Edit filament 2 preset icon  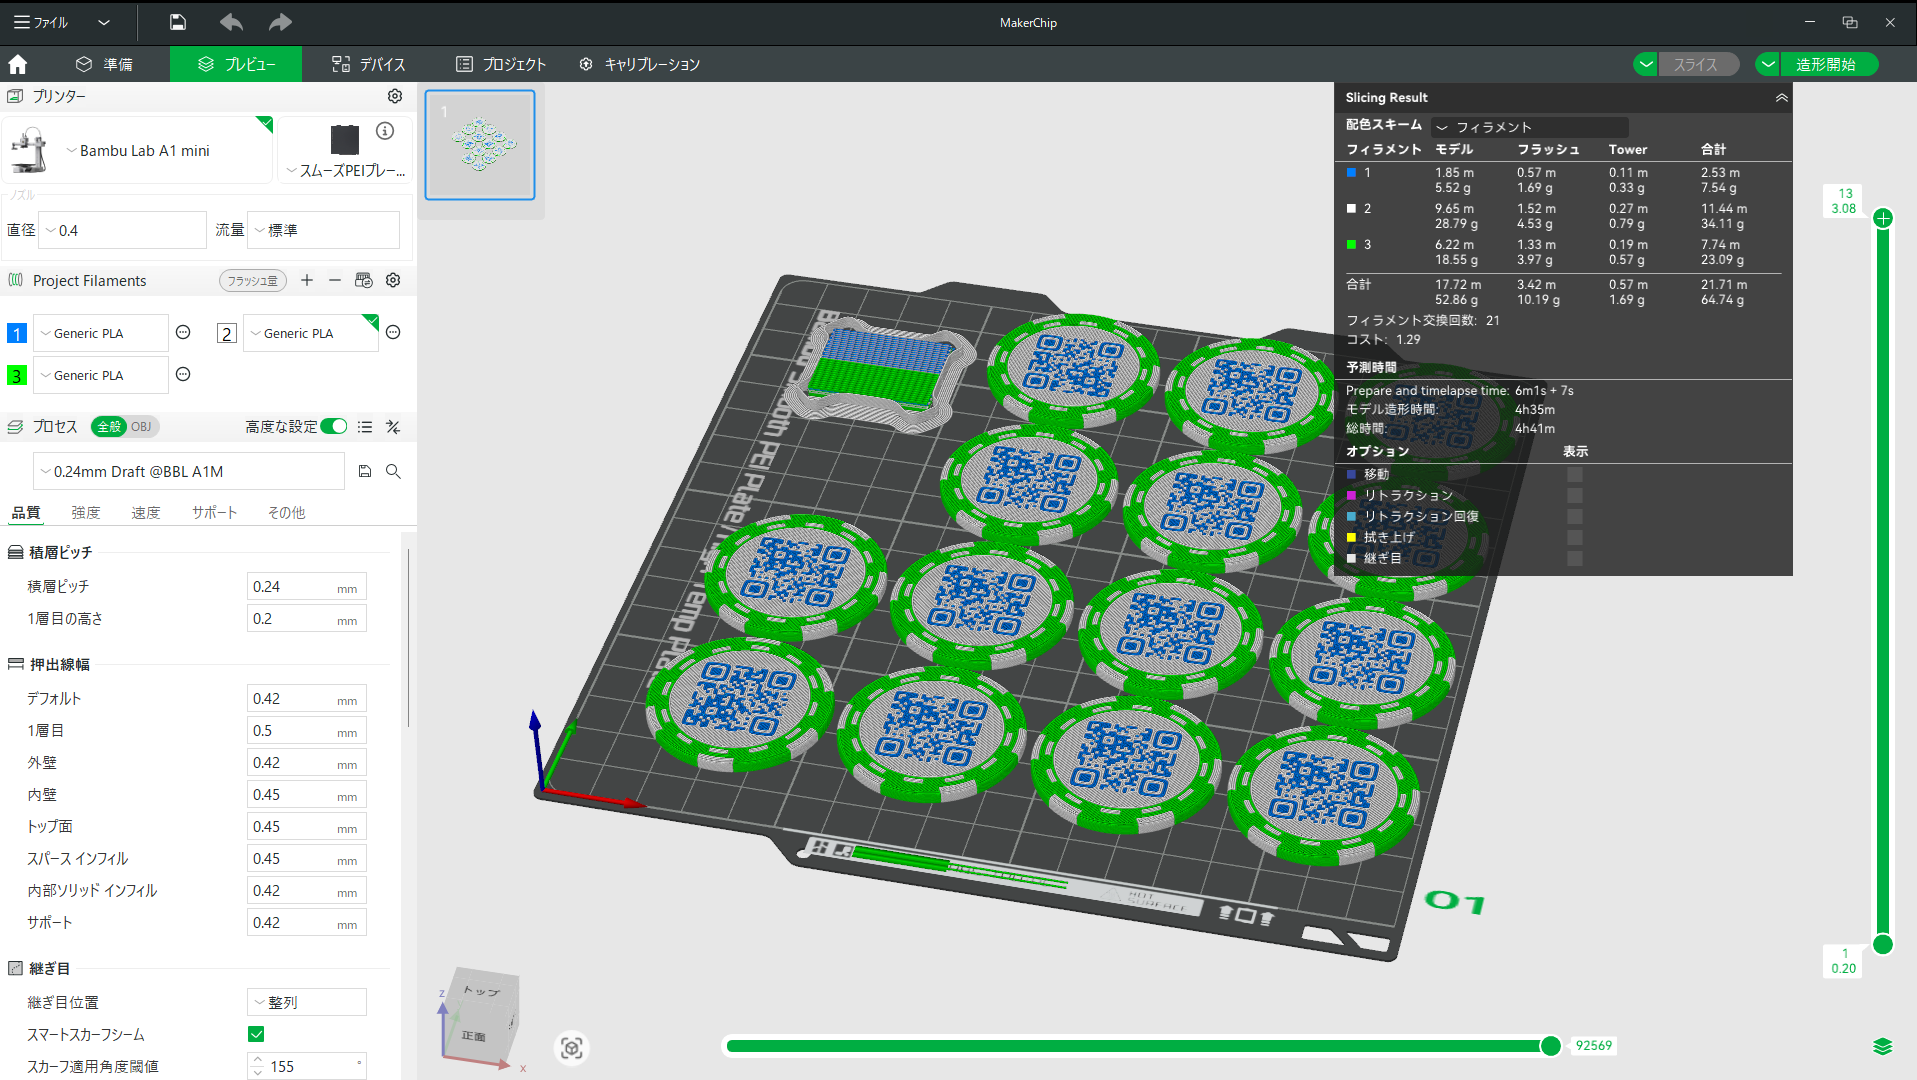tap(393, 332)
